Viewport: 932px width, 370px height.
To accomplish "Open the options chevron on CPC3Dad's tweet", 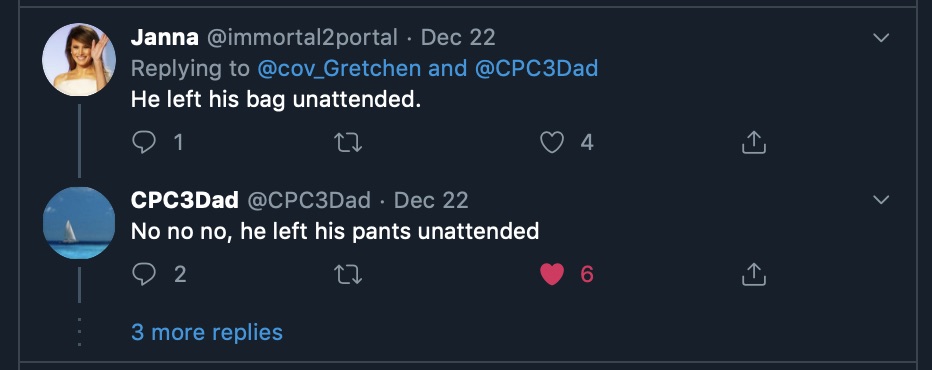I will pos(880,200).
